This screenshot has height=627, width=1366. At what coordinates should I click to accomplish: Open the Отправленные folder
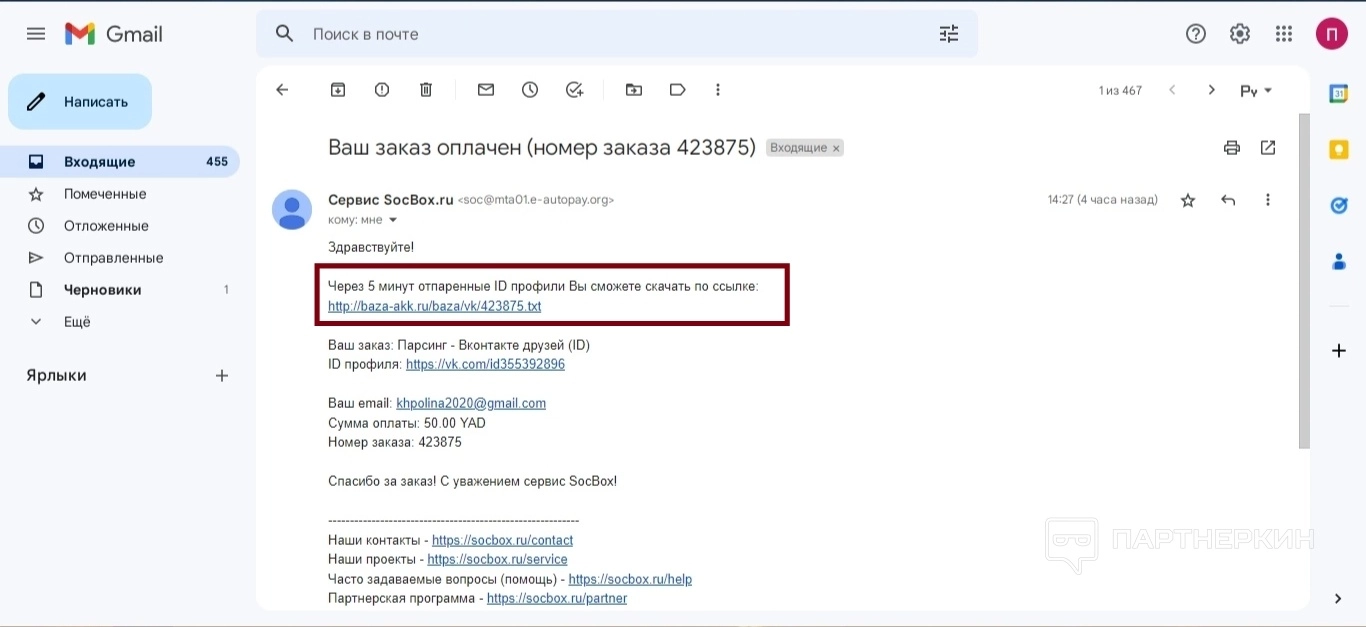click(x=120, y=258)
